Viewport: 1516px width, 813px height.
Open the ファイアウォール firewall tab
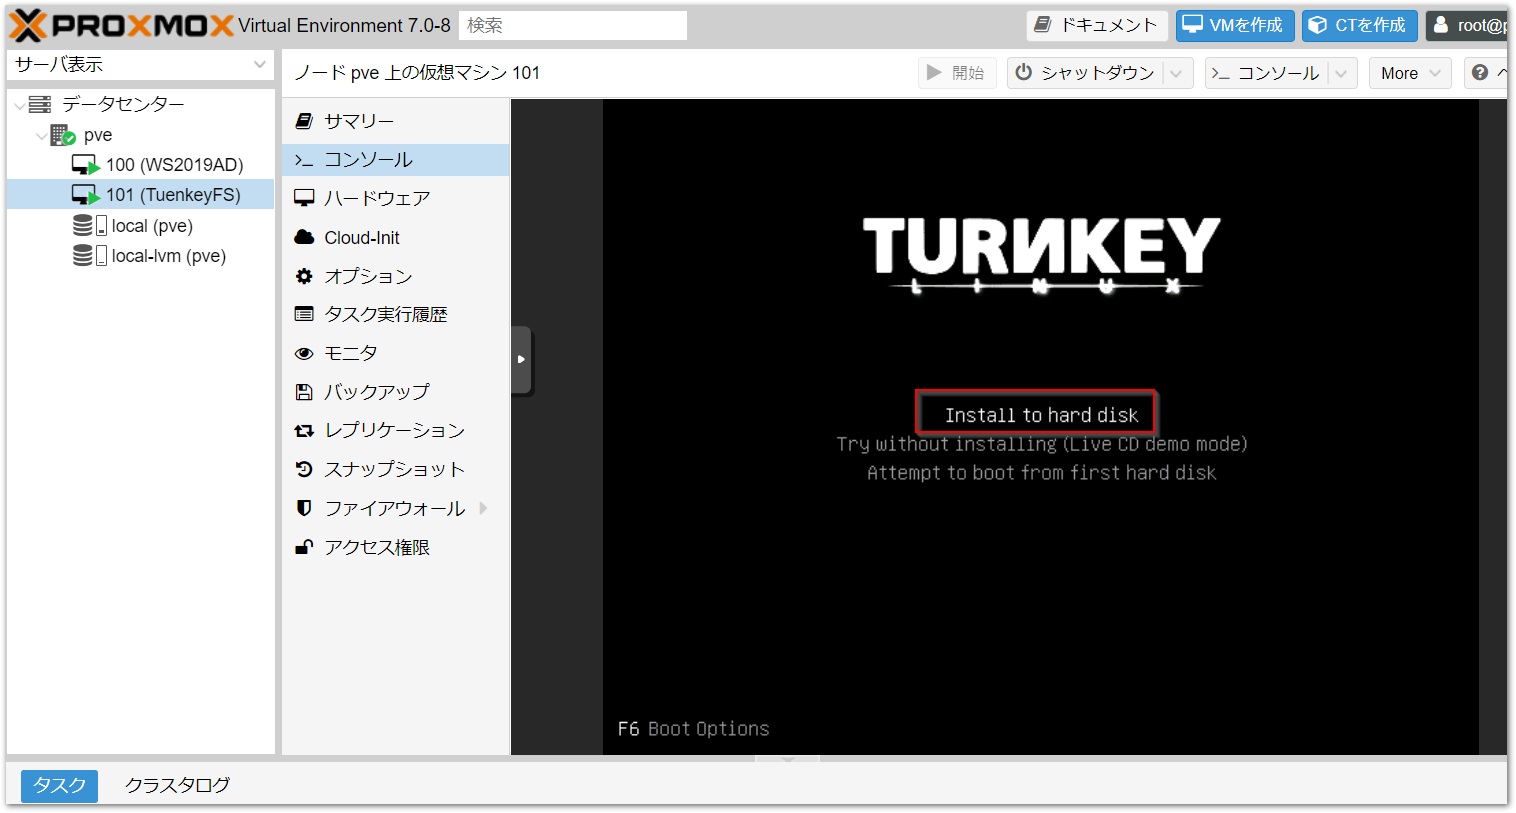click(396, 508)
